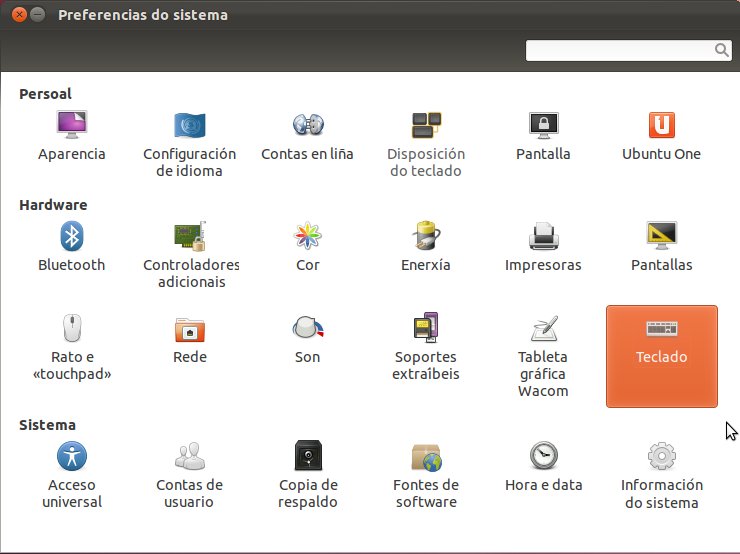The image size is (740, 554).
Task: Open the Enerxía battery icon
Action: pyautogui.click(x=426, y=235)
